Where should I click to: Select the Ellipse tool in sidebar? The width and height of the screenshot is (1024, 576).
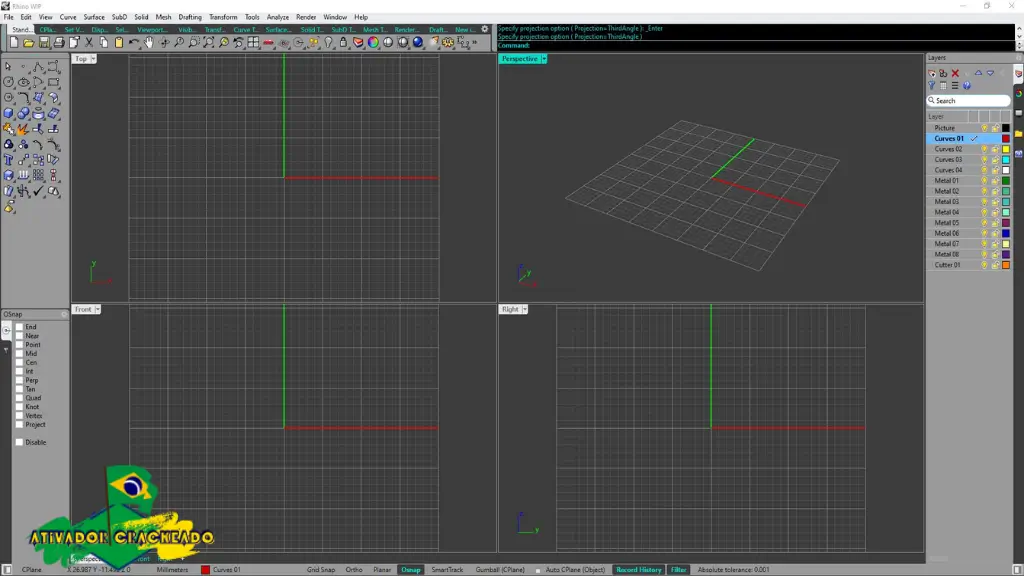pos(24,82)
